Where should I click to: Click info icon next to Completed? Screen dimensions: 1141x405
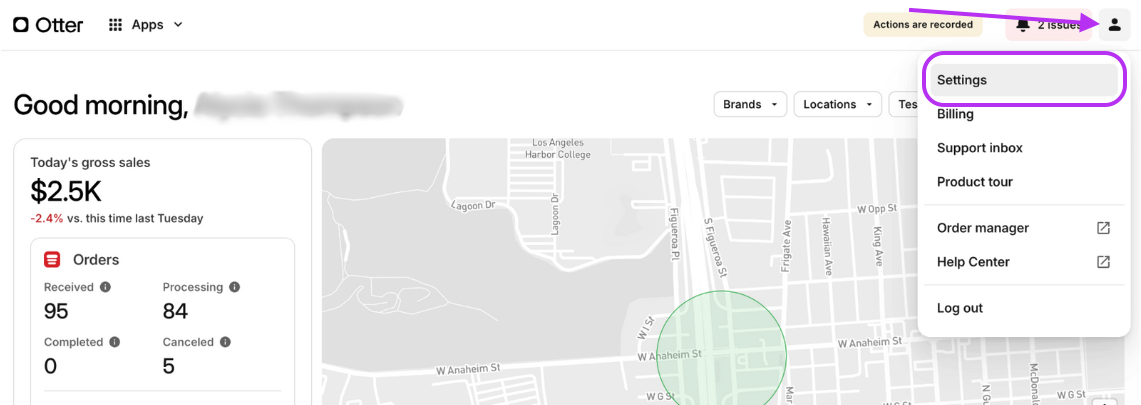click(x=114, y=342)
